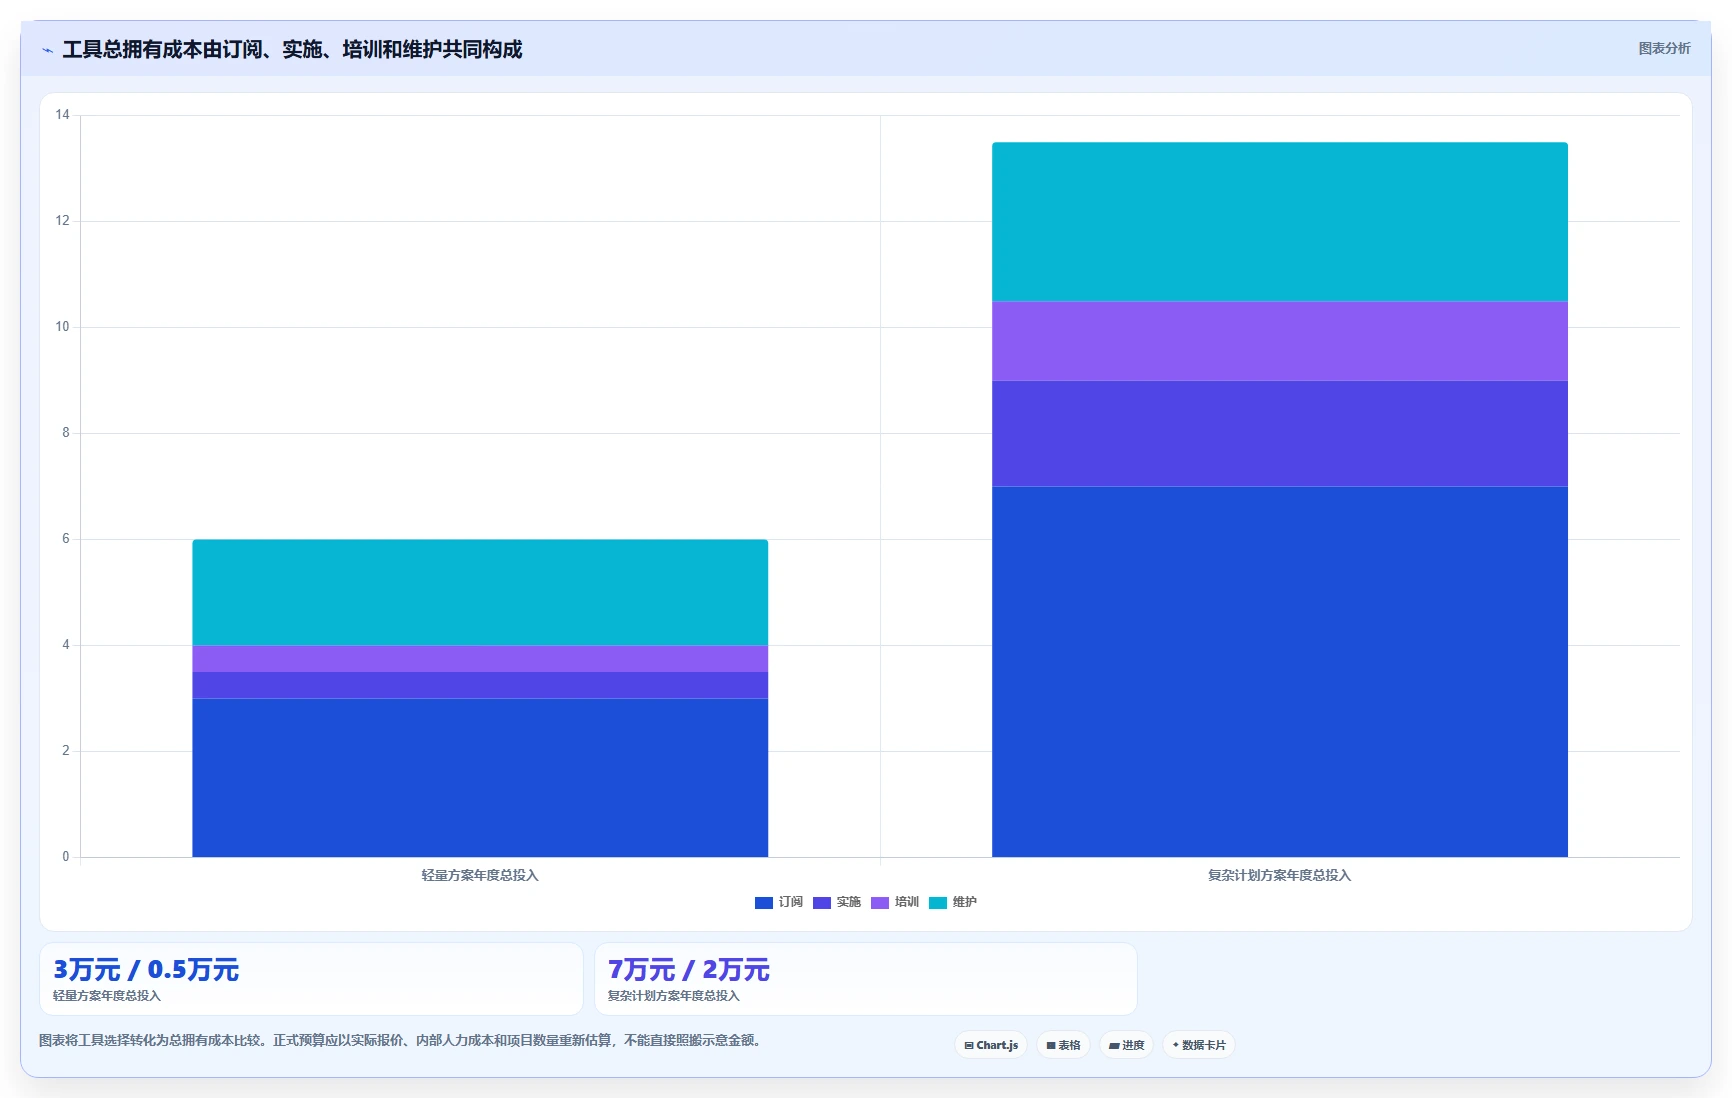Click the y-axis value 10

(63, 327)
